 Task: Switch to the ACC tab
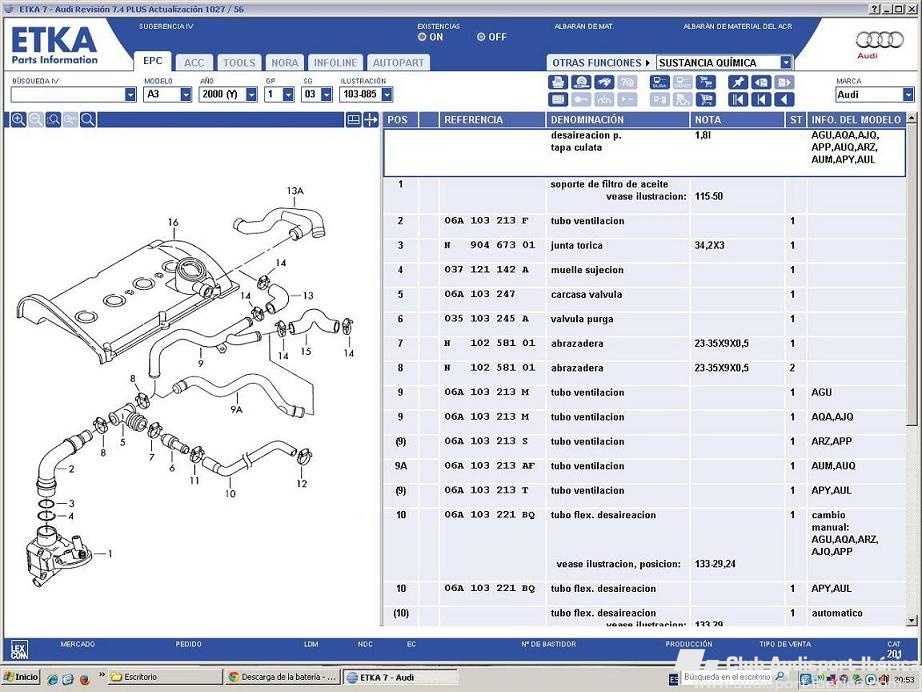point(194,62)
